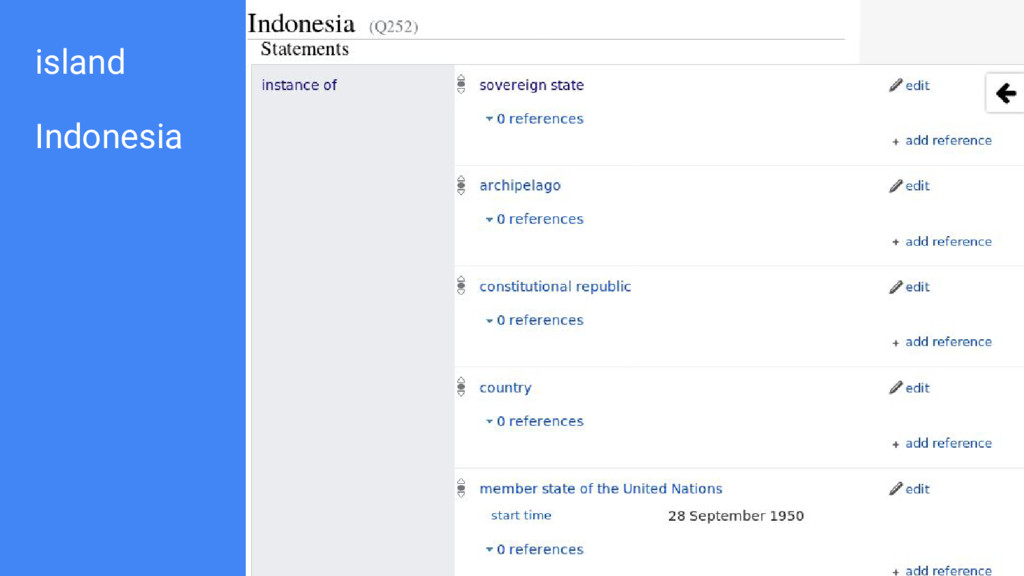Open member state of the United Nations link
The height and width of the screenshot is (576, 1024).
click(x=601, y=488)
